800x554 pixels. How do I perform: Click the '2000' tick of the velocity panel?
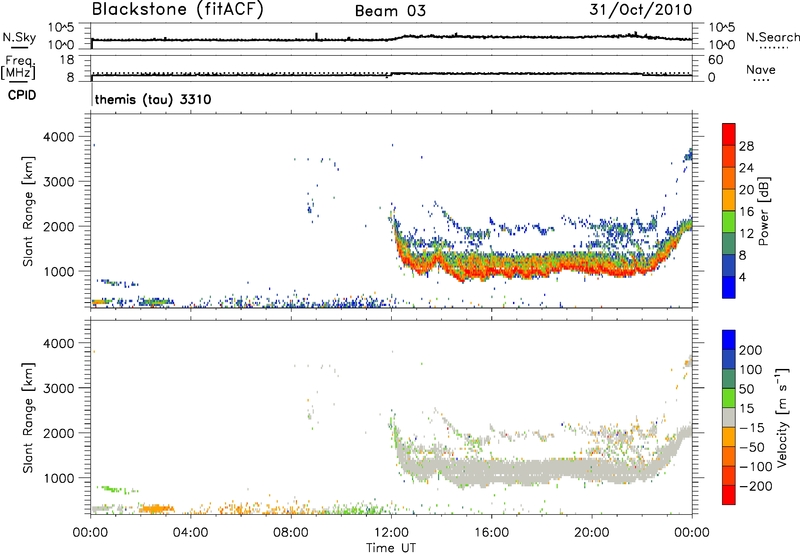59,433
